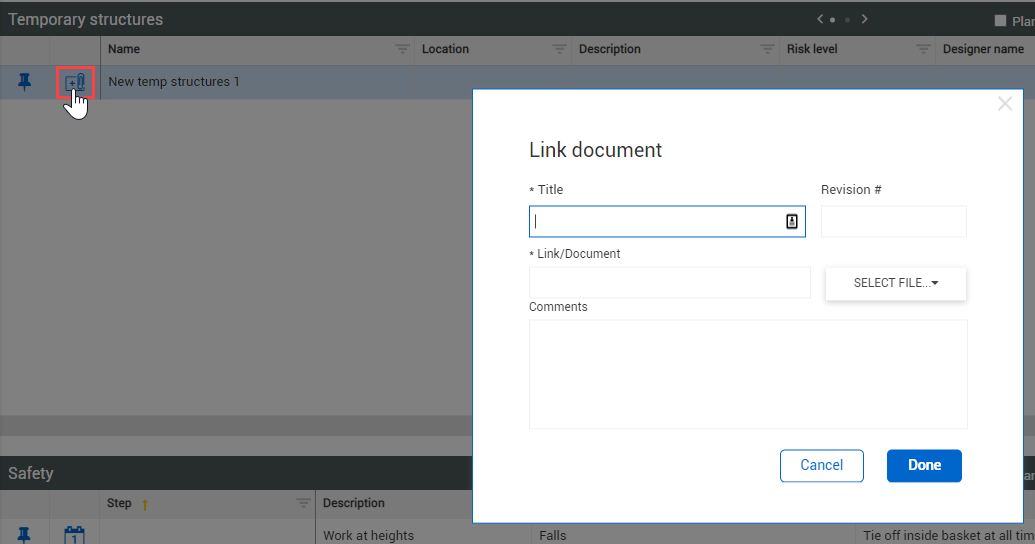Click the link document attachment icon
Screen dimensions: 1035x544
[75, 83]
